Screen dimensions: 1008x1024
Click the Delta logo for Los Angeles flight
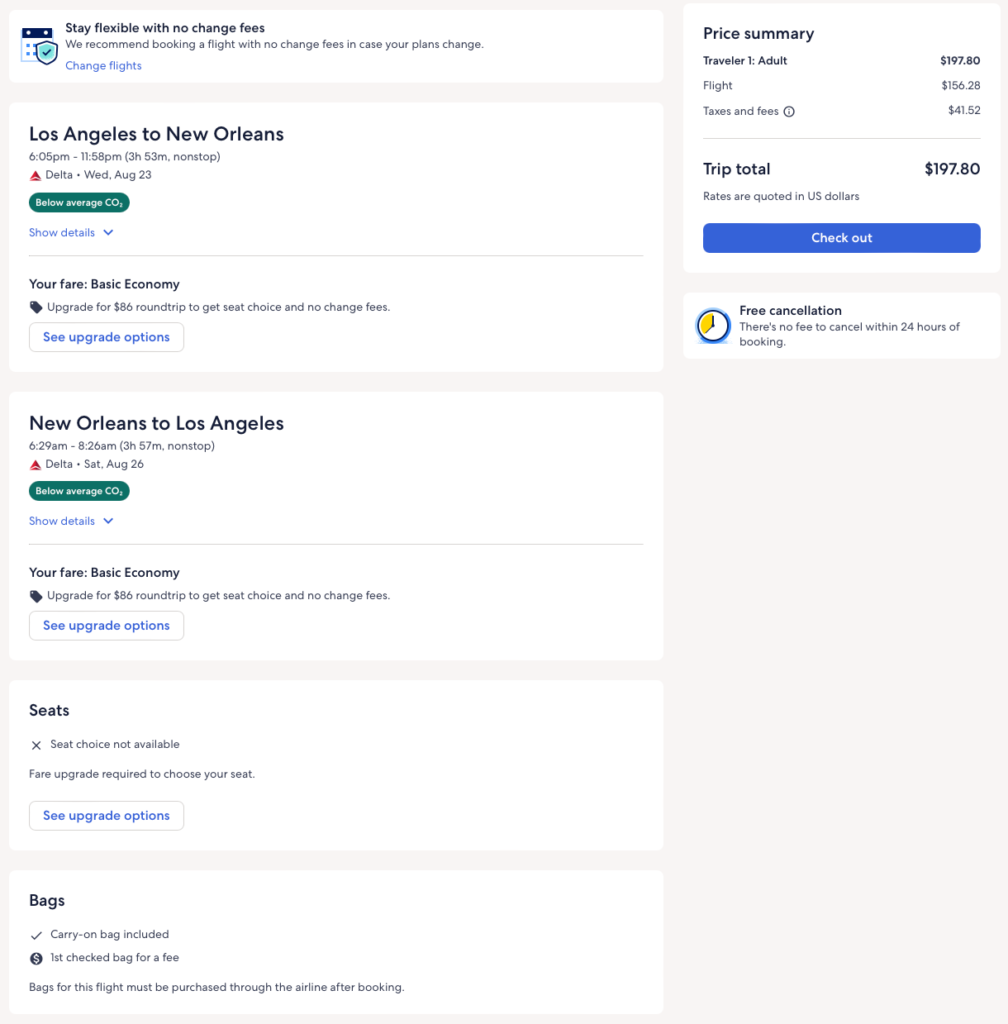pyautogui.click(x=36, y=175)
